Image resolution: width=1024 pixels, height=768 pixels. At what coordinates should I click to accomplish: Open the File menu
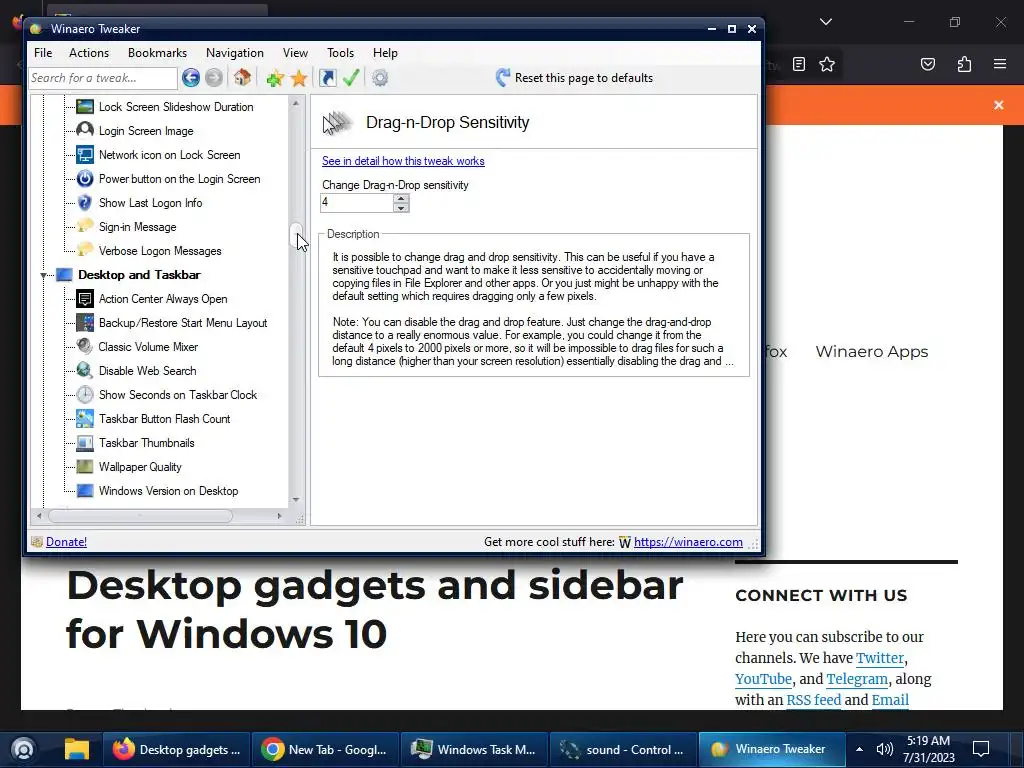tap(43, 53)
